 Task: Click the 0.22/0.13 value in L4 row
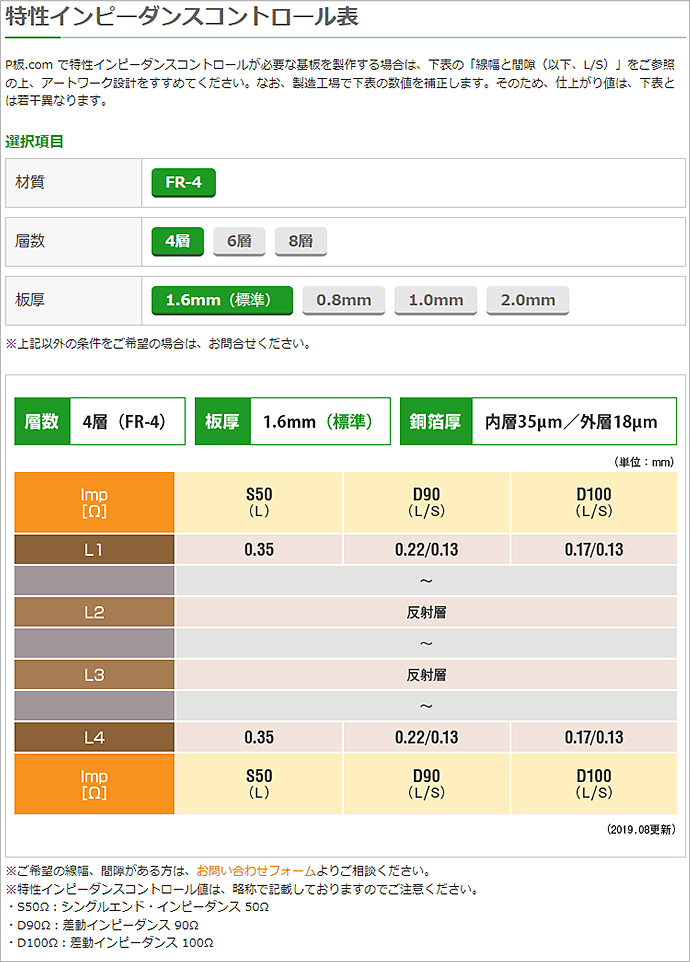[x=427, y=737]
